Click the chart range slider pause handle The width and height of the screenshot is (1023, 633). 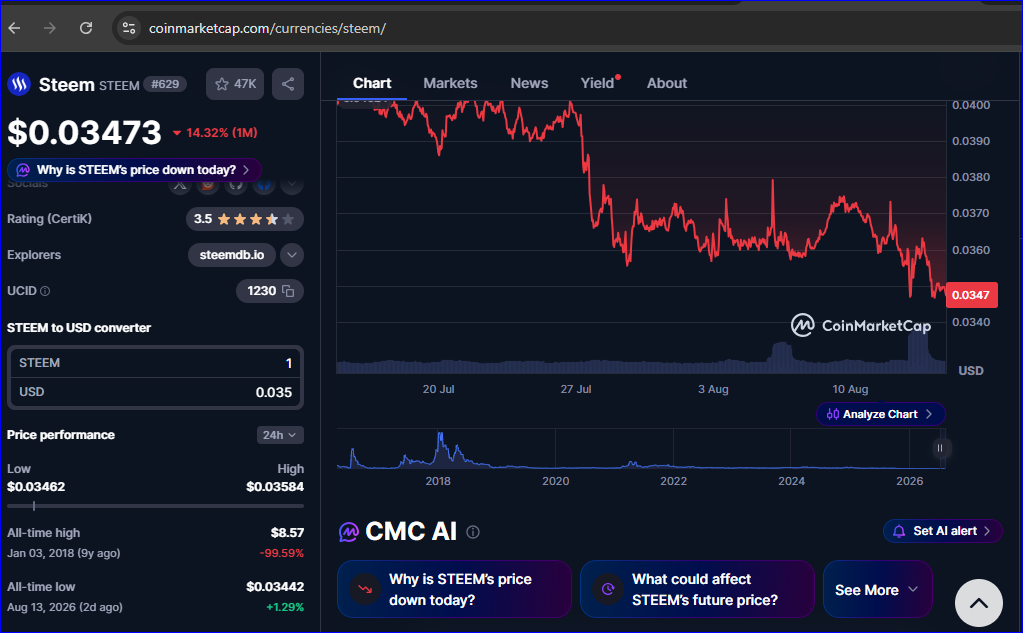pos(939,448)
